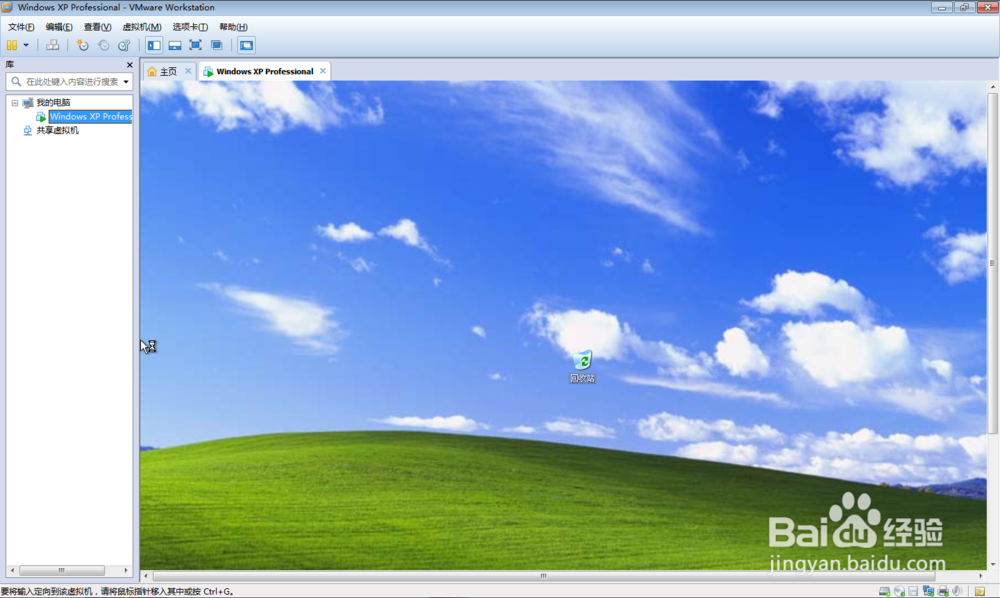Click the VM view vertical scrollbar
This screenshot has width=1000, height=598.
click(992, 263)
